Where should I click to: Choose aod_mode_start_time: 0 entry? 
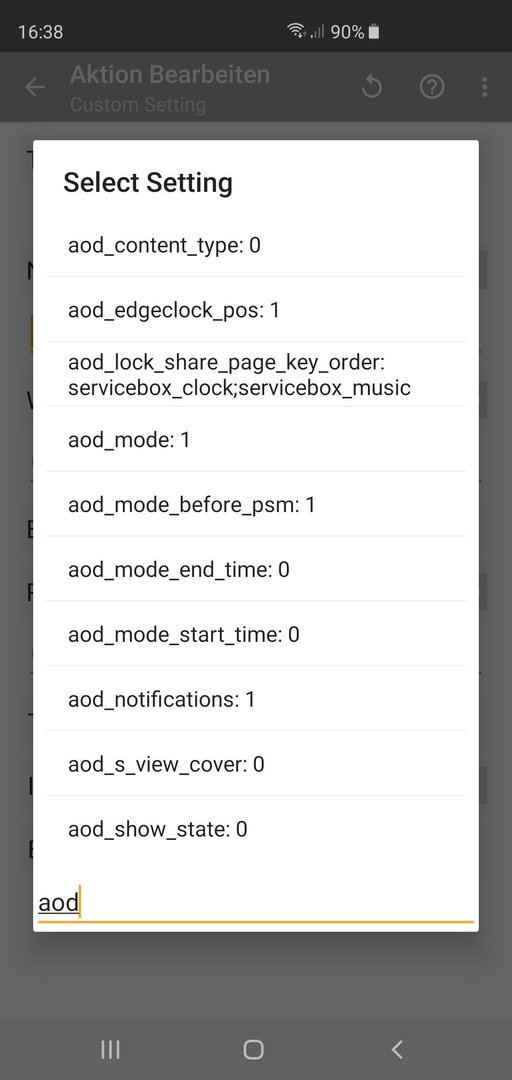click(x=256, y=634)
